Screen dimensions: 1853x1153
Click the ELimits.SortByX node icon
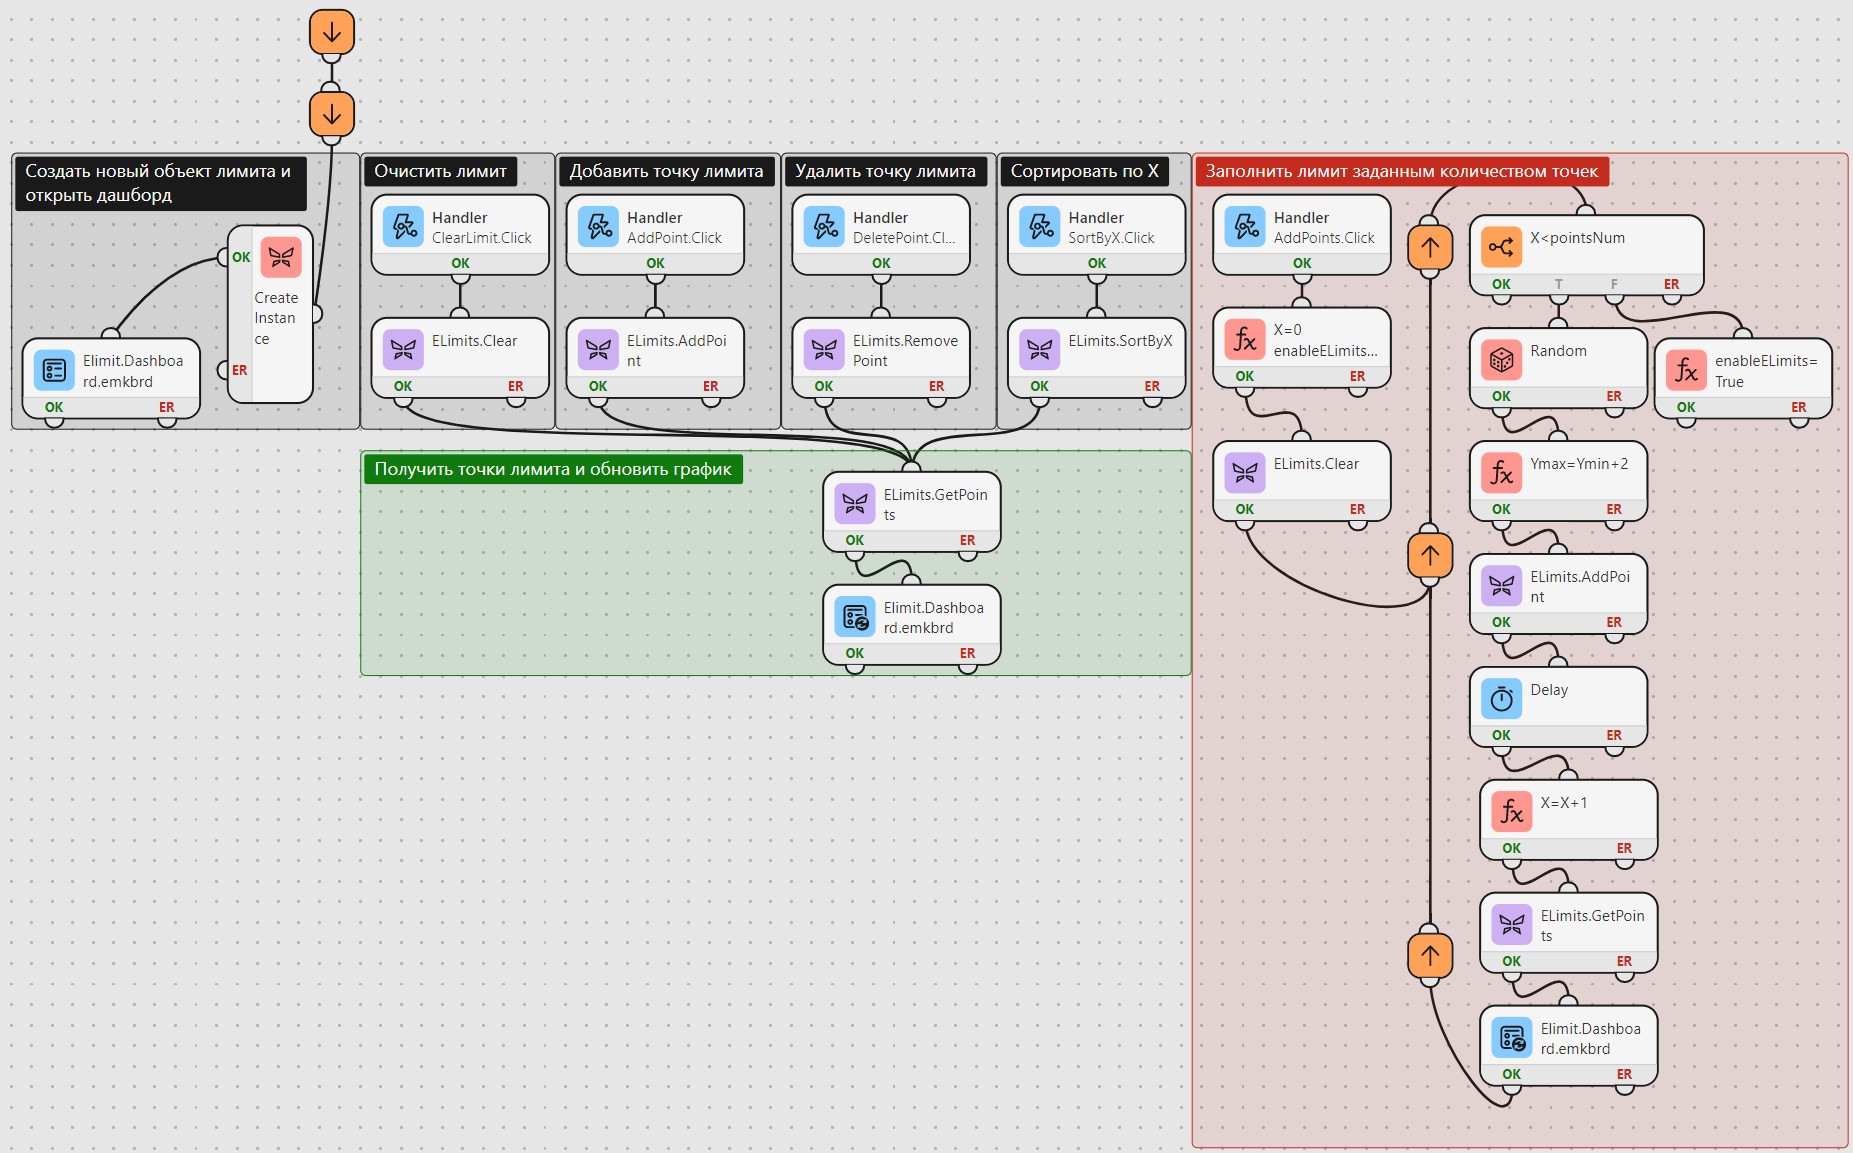[1039, 350]
